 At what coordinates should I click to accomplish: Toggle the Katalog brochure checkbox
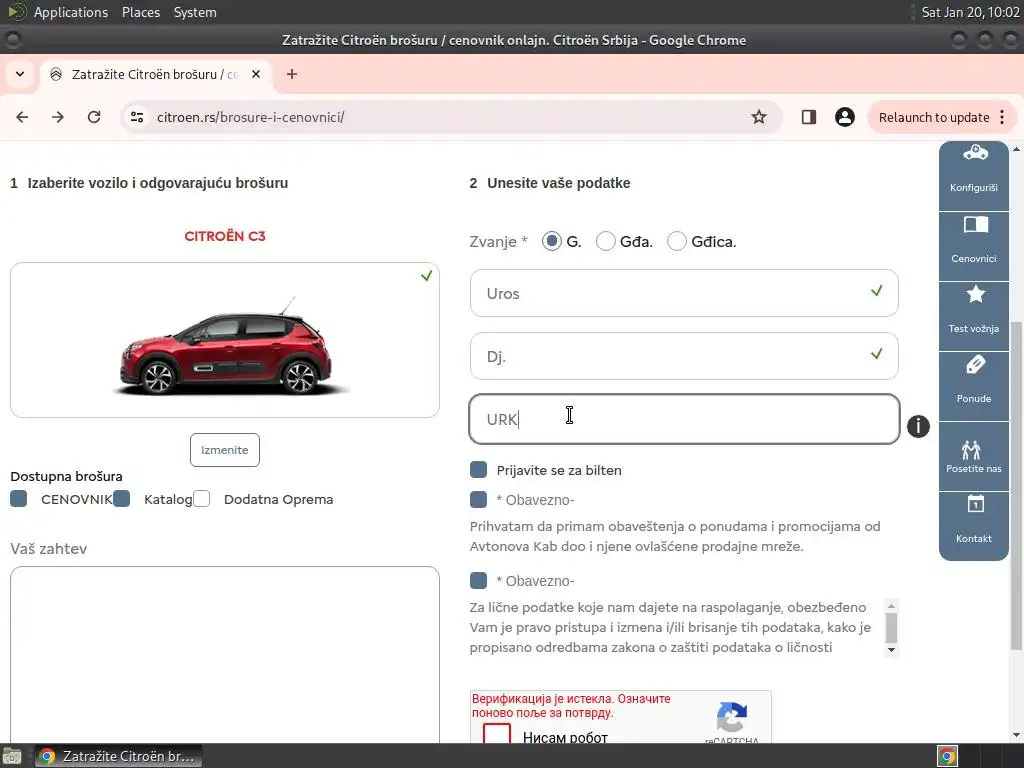coord(121,499)
